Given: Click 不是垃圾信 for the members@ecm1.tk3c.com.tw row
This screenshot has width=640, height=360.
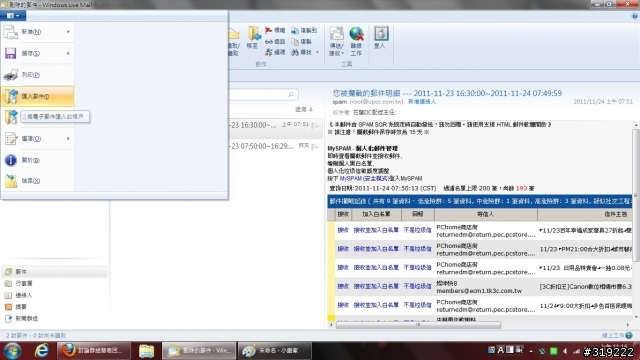Looking at the screenshot, I should pos(417,286).
